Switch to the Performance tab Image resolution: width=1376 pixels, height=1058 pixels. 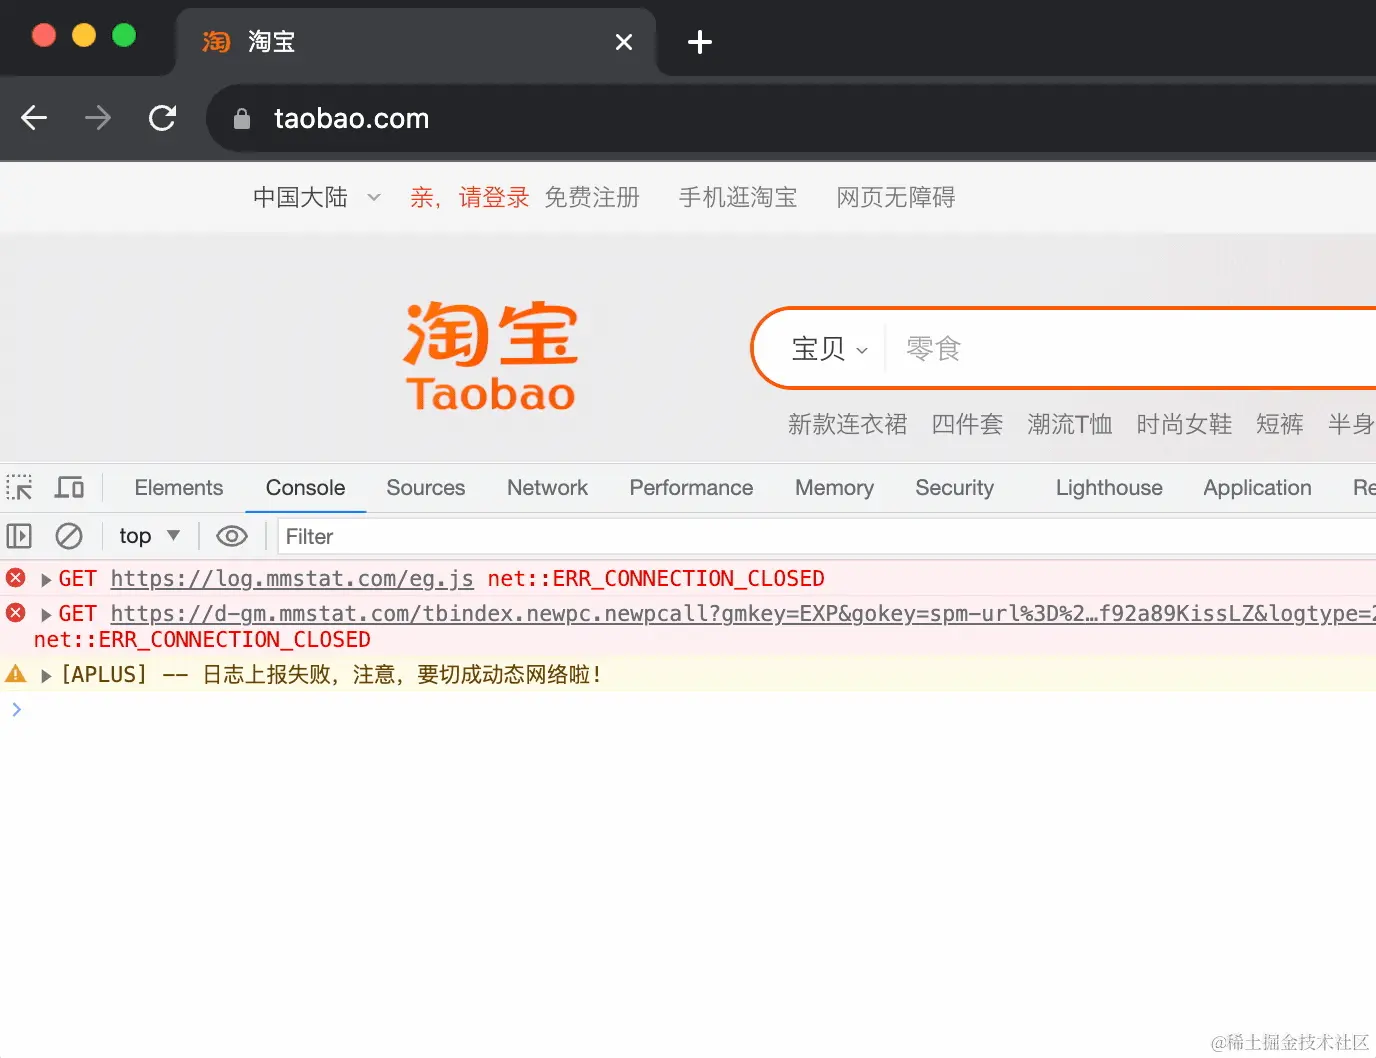click(x=691, y=487)
